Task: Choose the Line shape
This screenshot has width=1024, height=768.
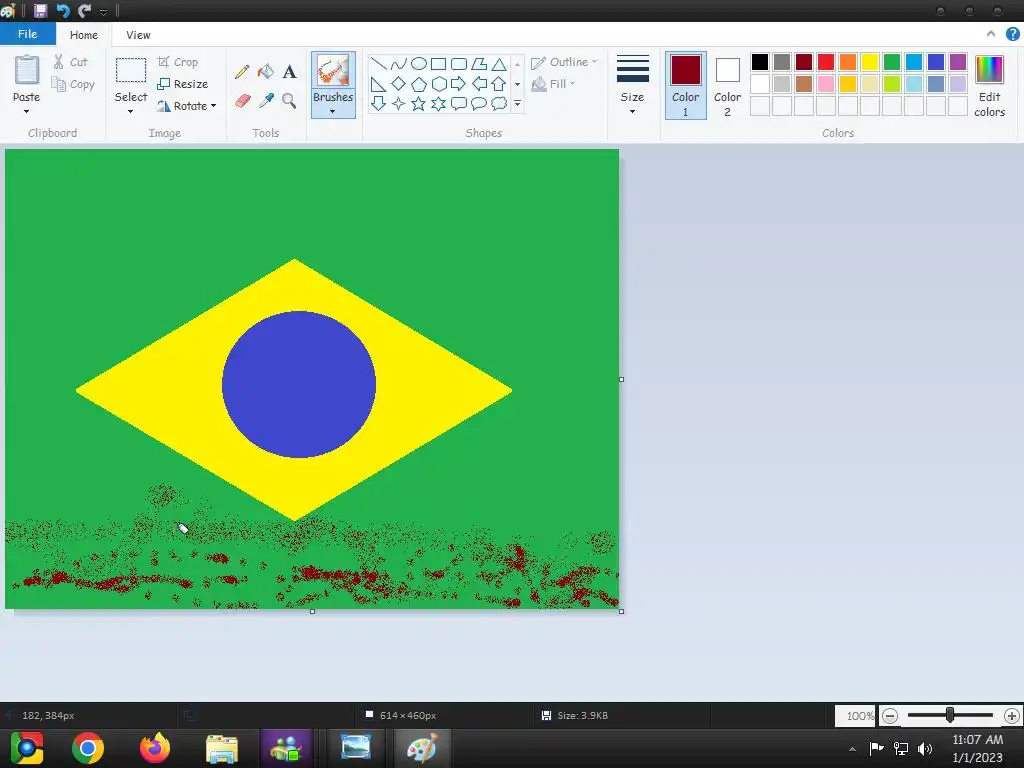Action: 378,64
